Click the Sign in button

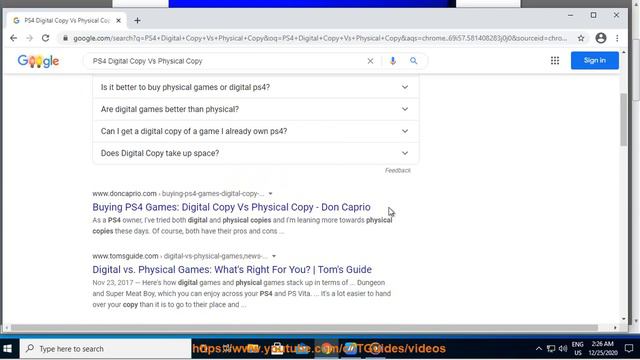595,60
